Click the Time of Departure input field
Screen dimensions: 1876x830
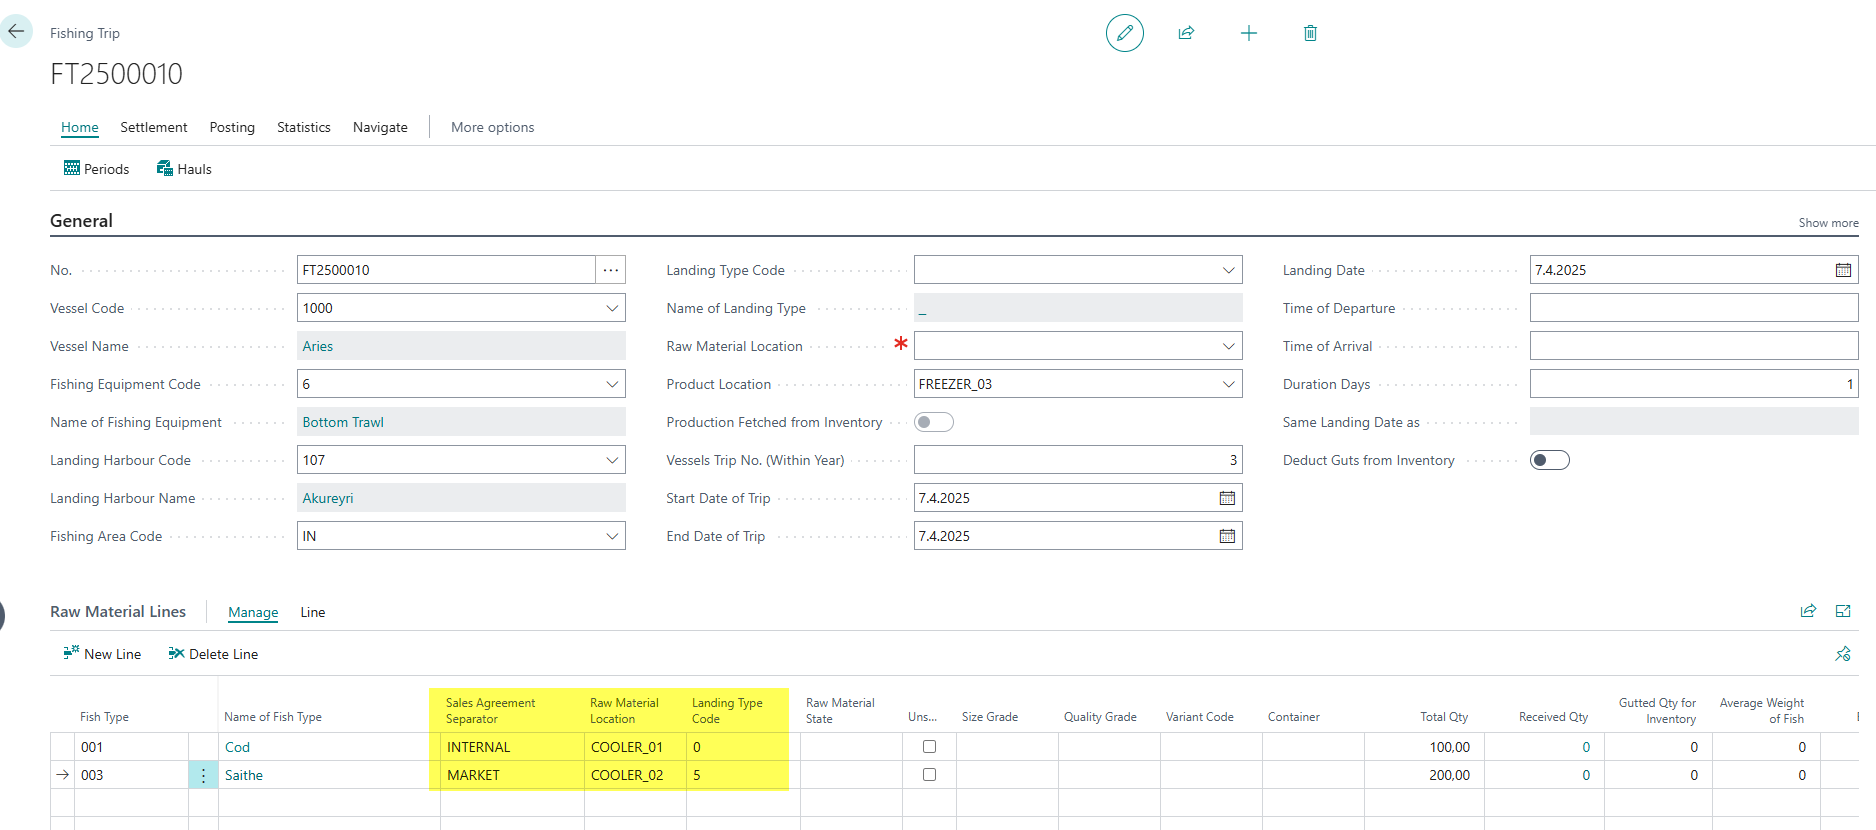[1693, 308]
